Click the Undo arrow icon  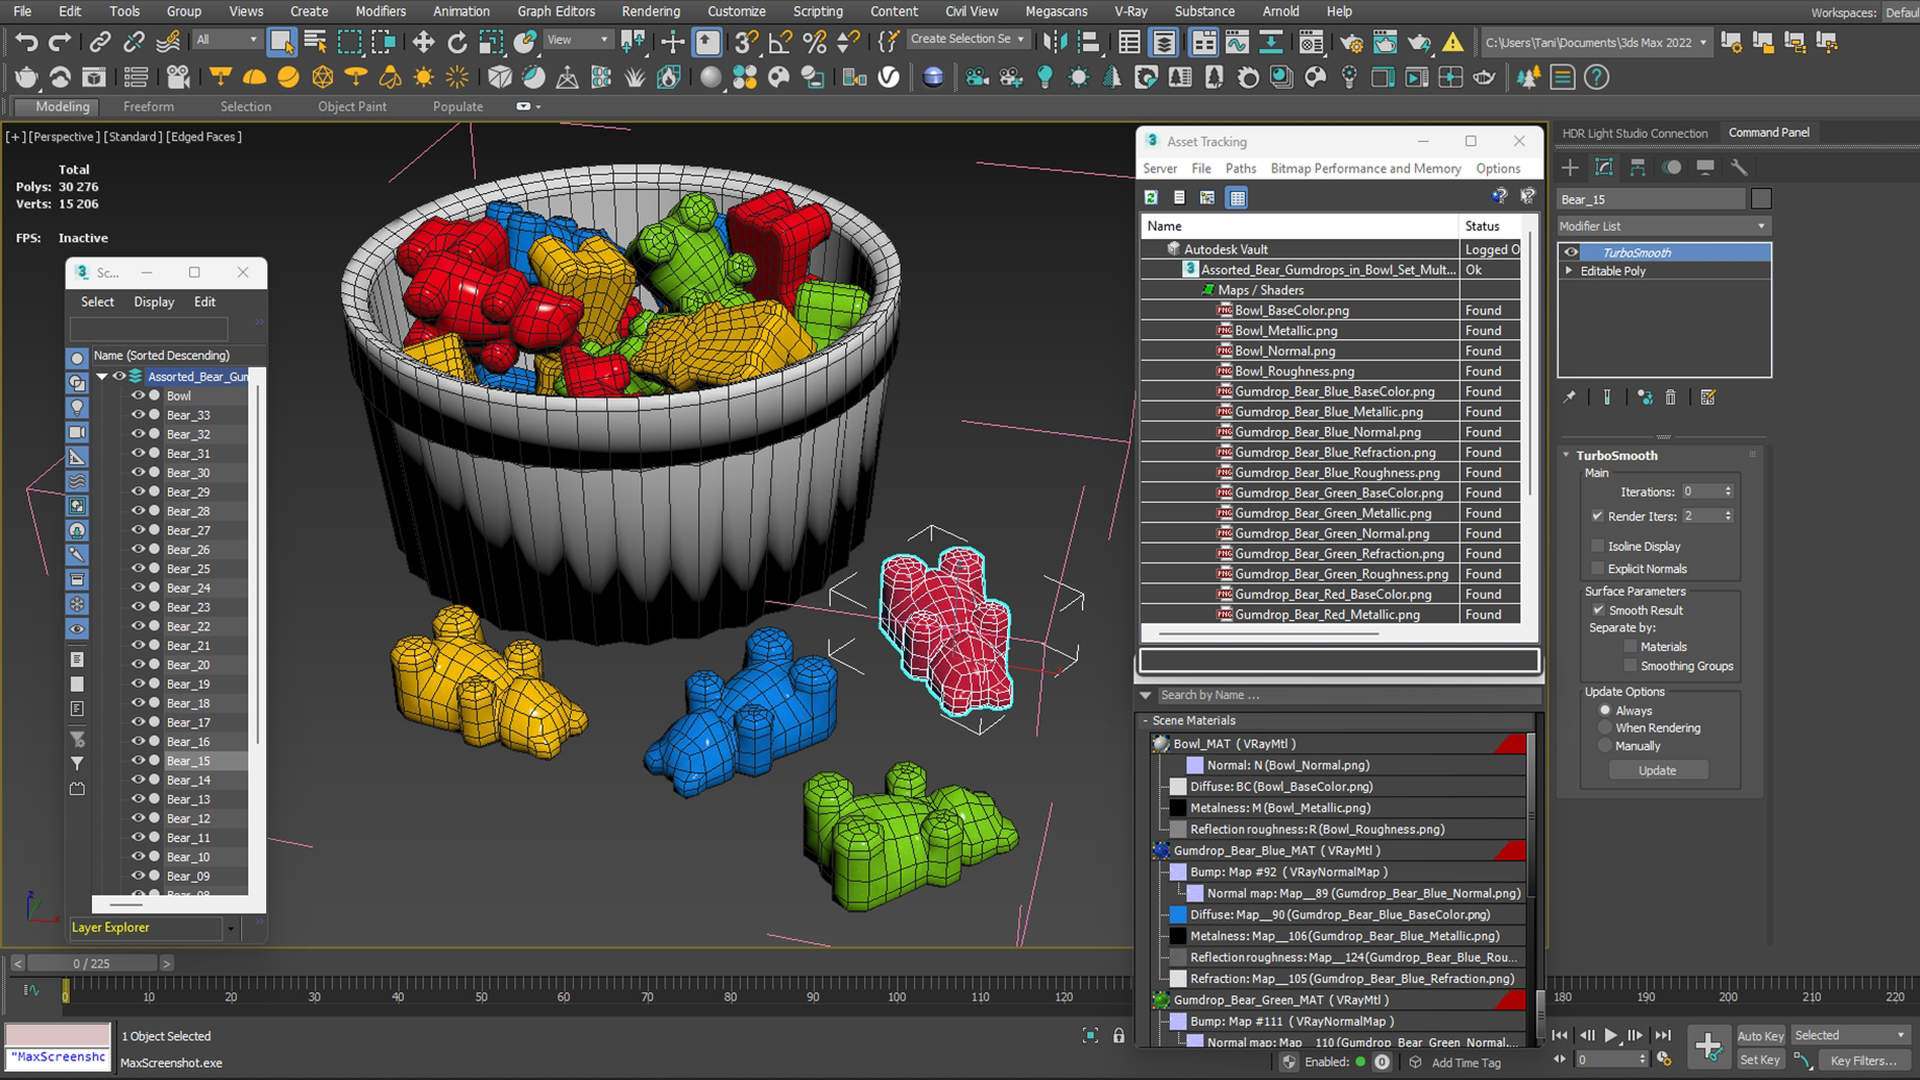click(27, 42)
